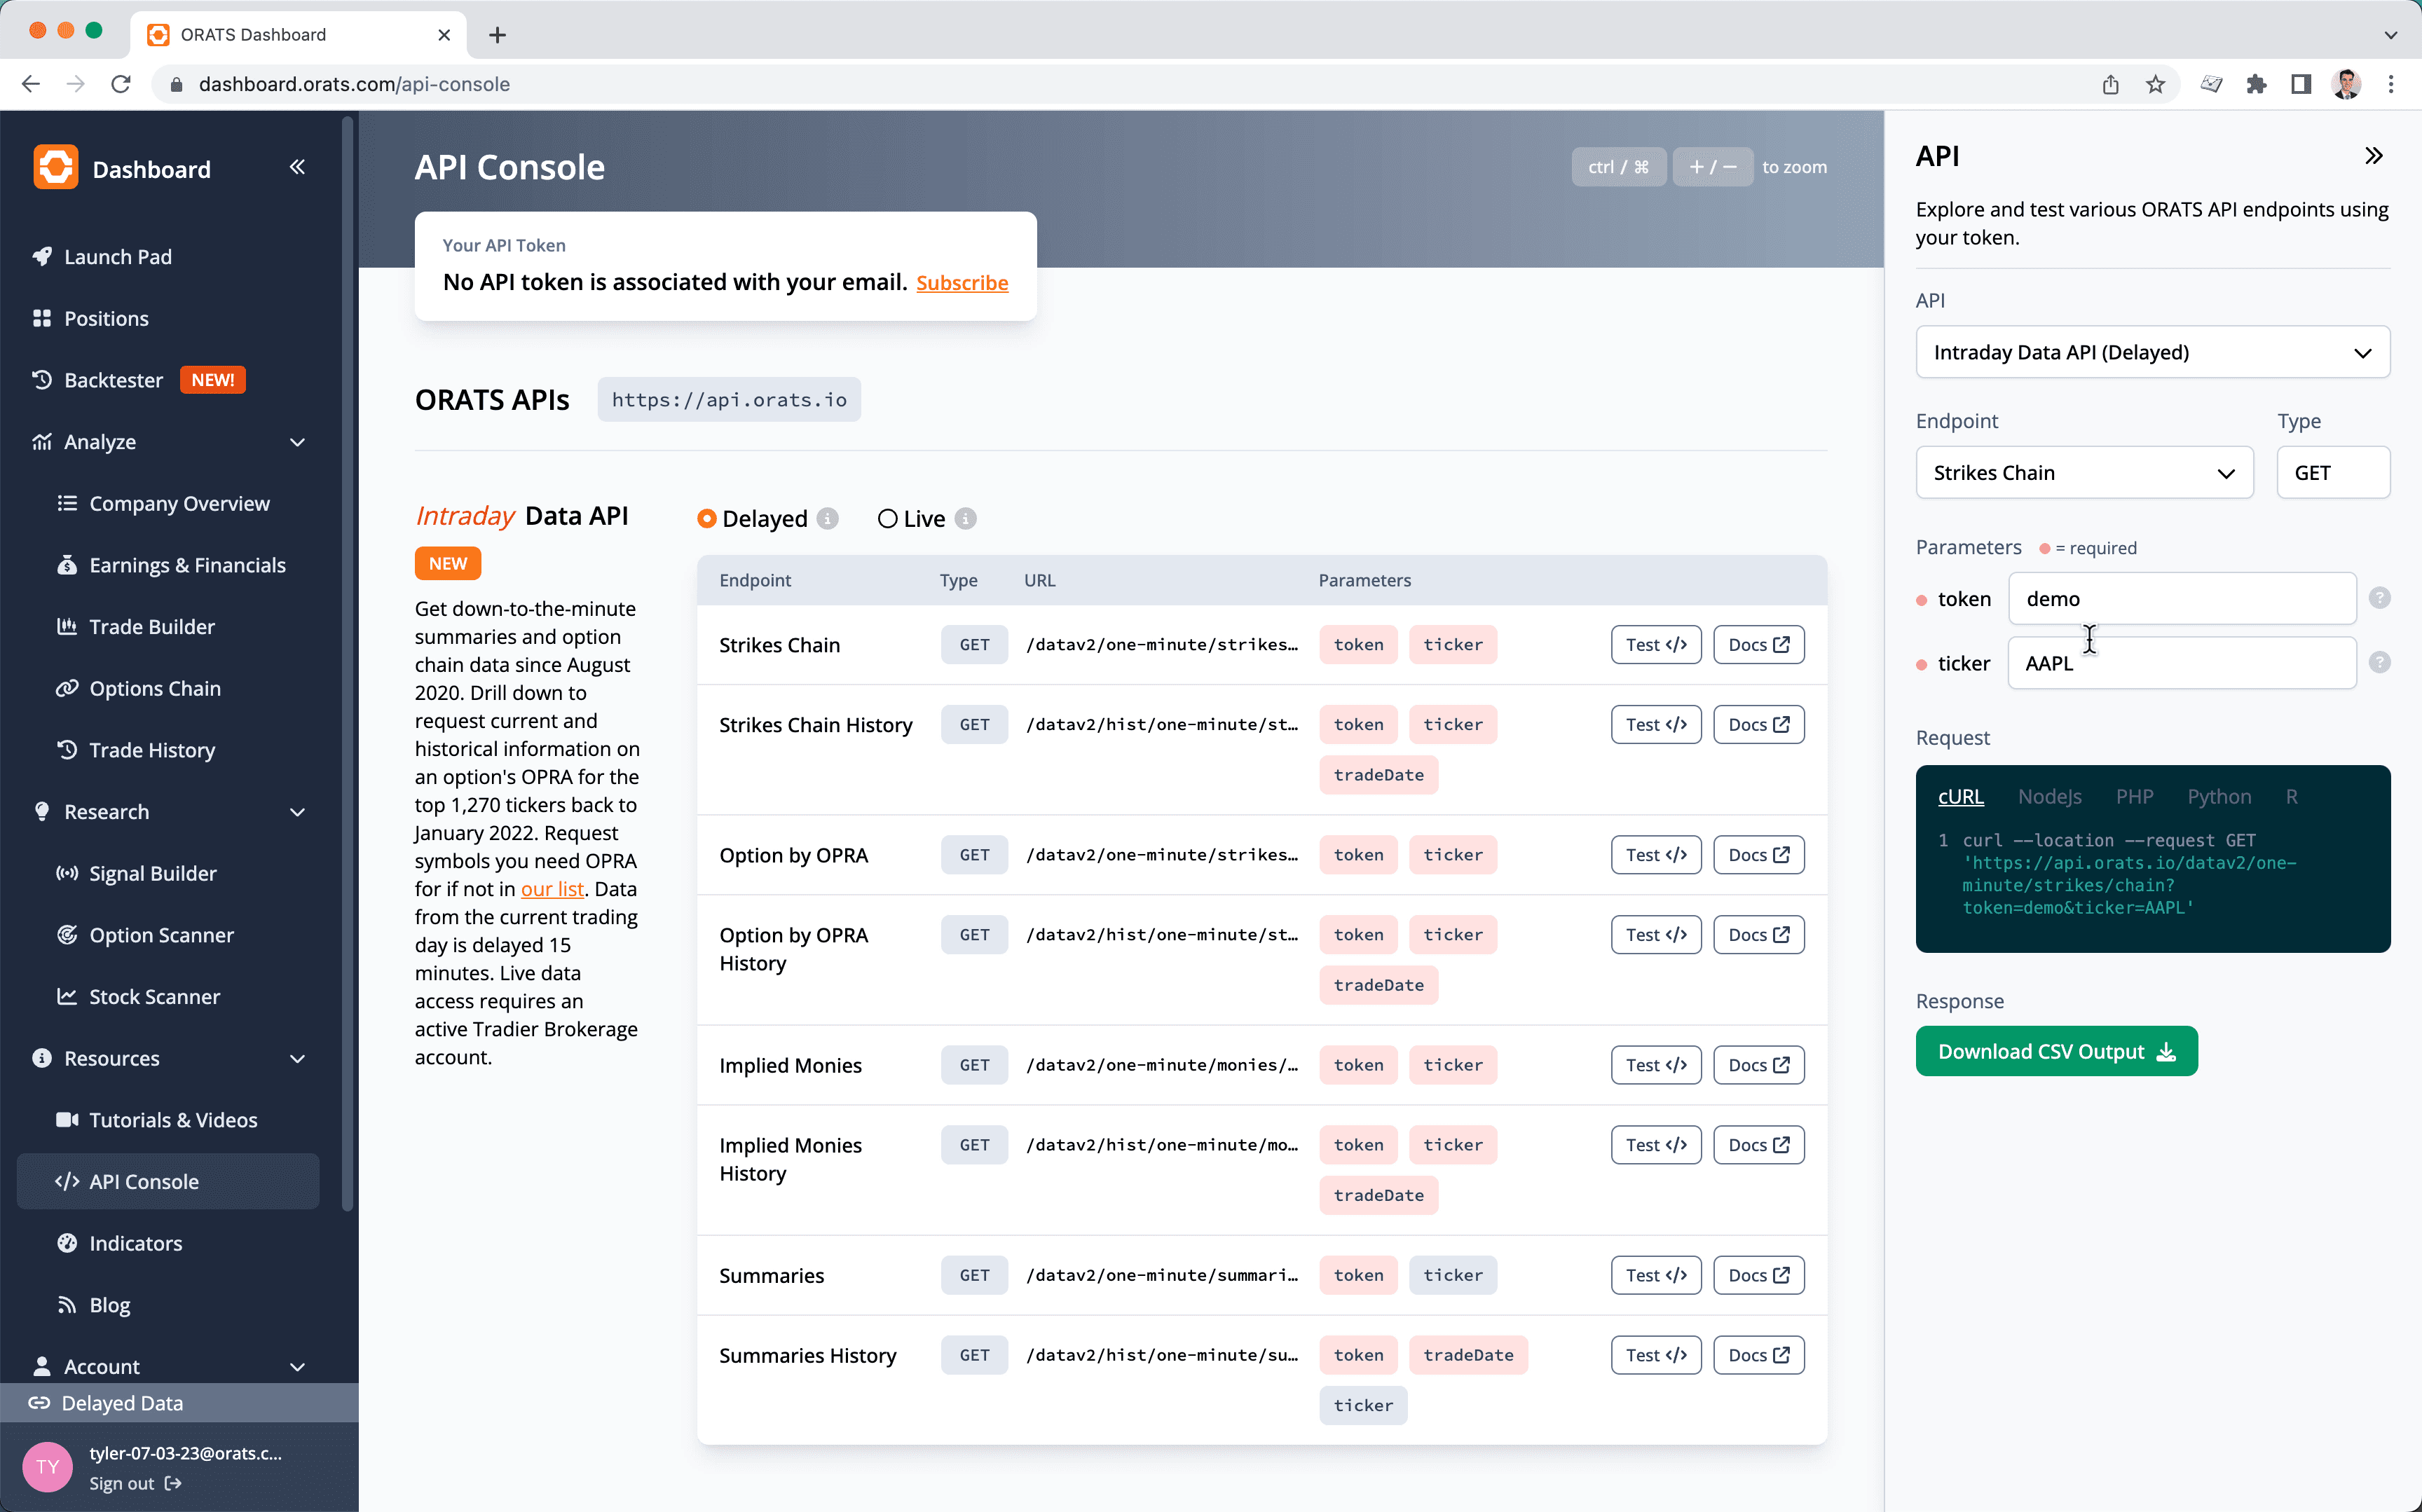
Task: Open browser extensions puzzle icon
Action: coord(2256,85)
